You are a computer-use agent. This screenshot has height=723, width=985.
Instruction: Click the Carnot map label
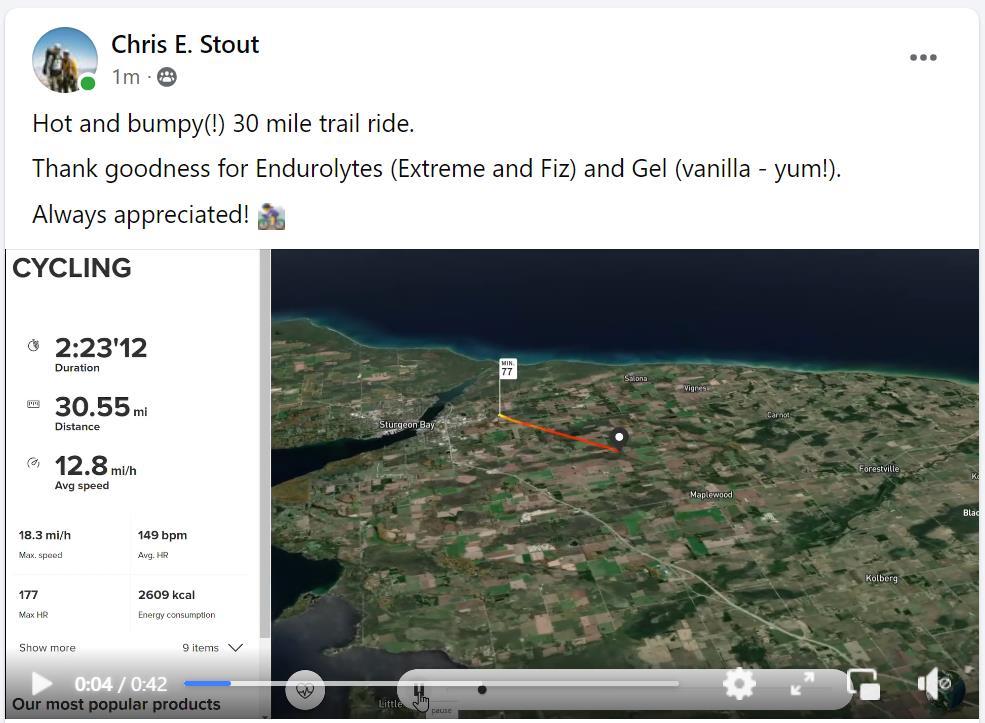pos(778,415)
